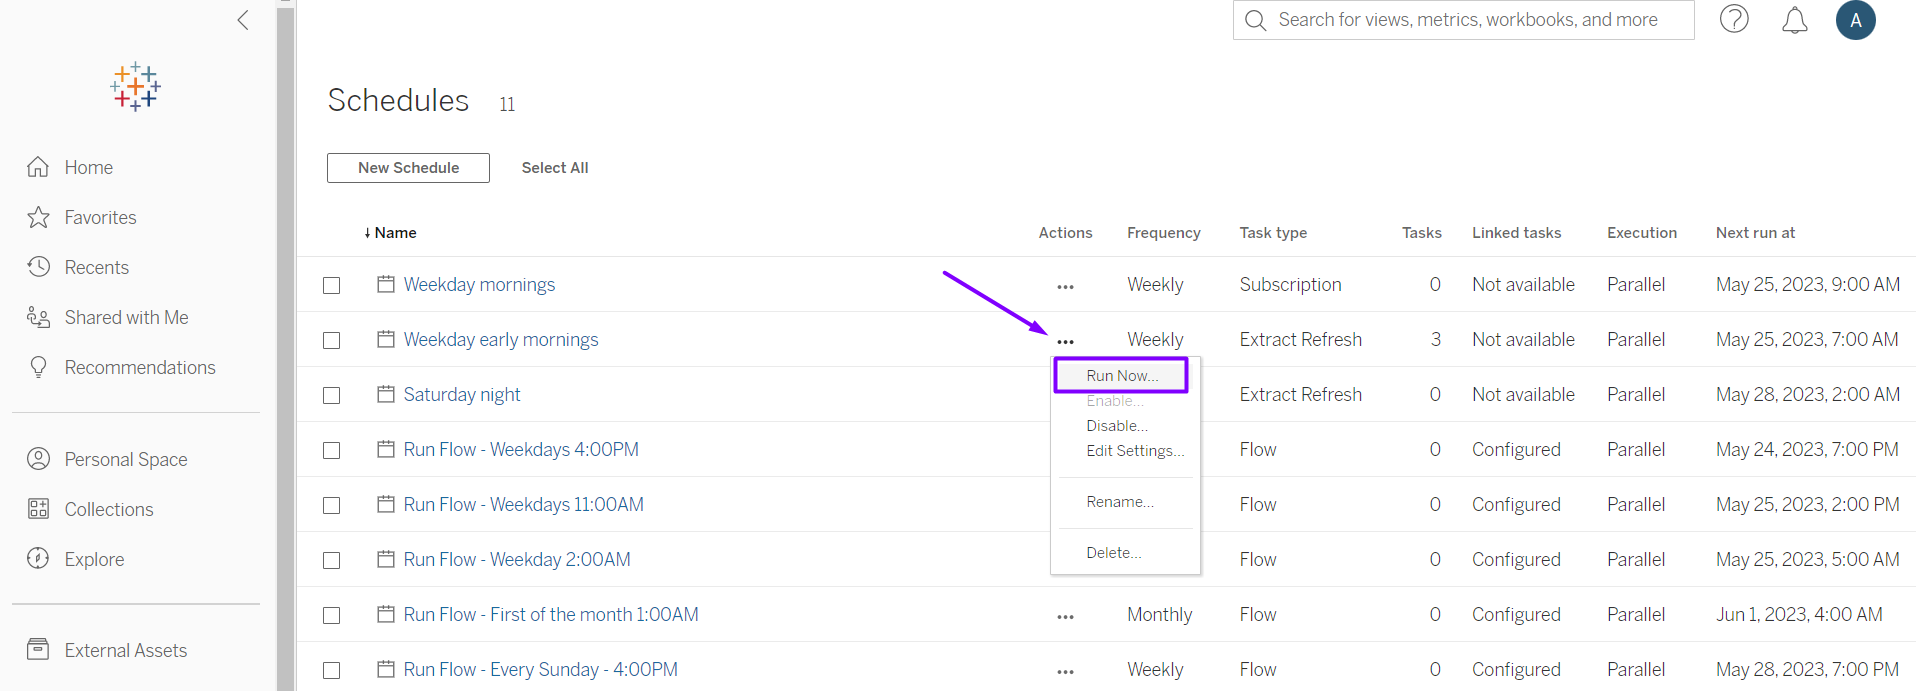1916x691 pixels.
Task: Click the Favorites star icon
Action: (x=39, y=217)
